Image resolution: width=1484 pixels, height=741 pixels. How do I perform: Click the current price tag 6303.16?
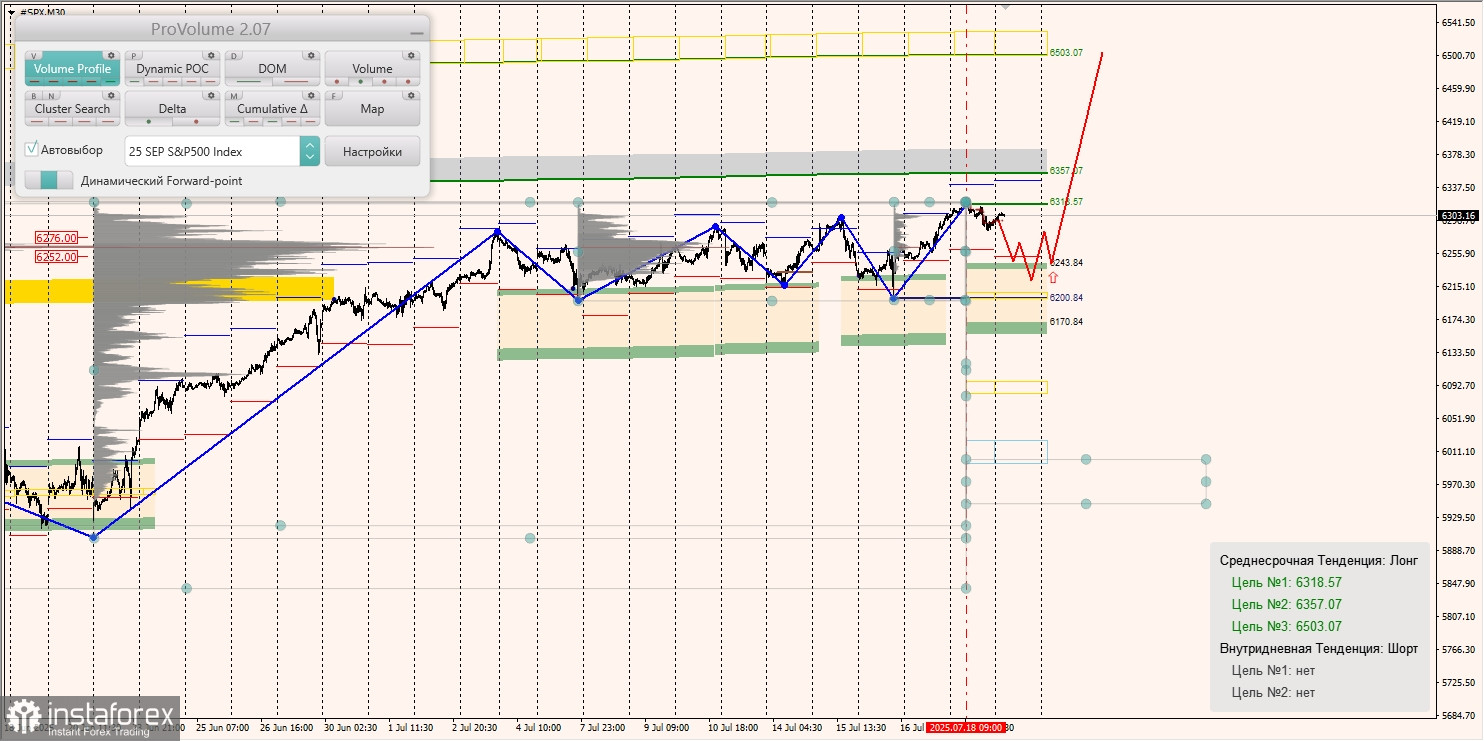[x=1459, y=215]
